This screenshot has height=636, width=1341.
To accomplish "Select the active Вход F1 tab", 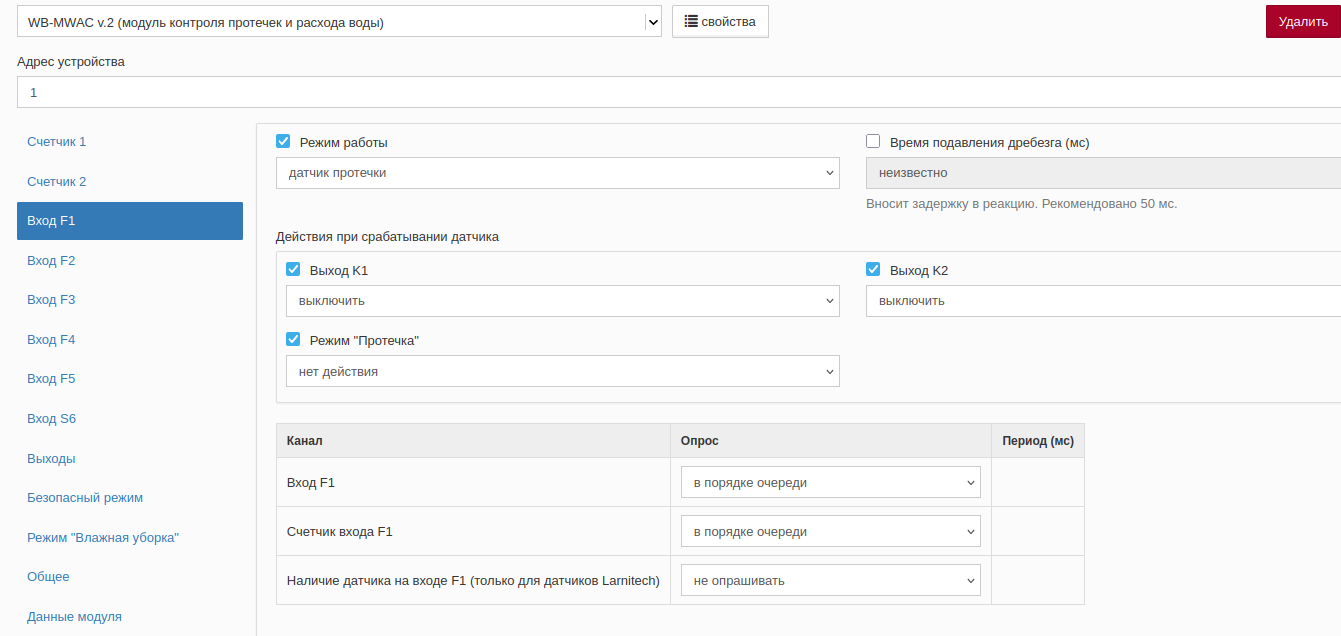I will (130, 221).
